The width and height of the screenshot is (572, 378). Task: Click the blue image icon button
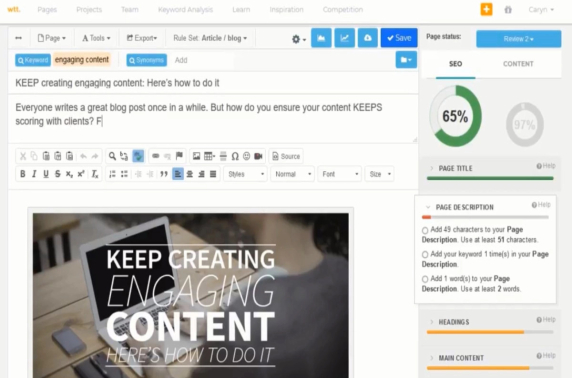[321, 38]
